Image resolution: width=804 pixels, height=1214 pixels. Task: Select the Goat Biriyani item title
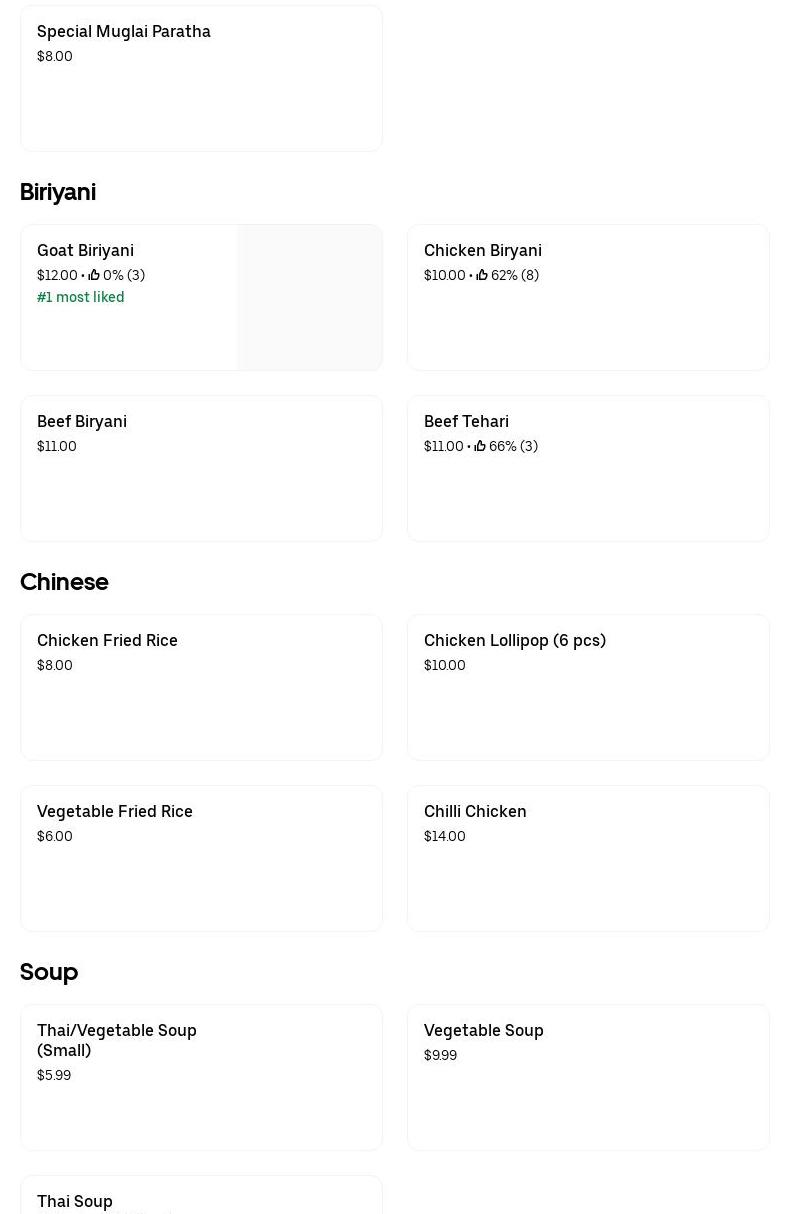pos(85,250)
